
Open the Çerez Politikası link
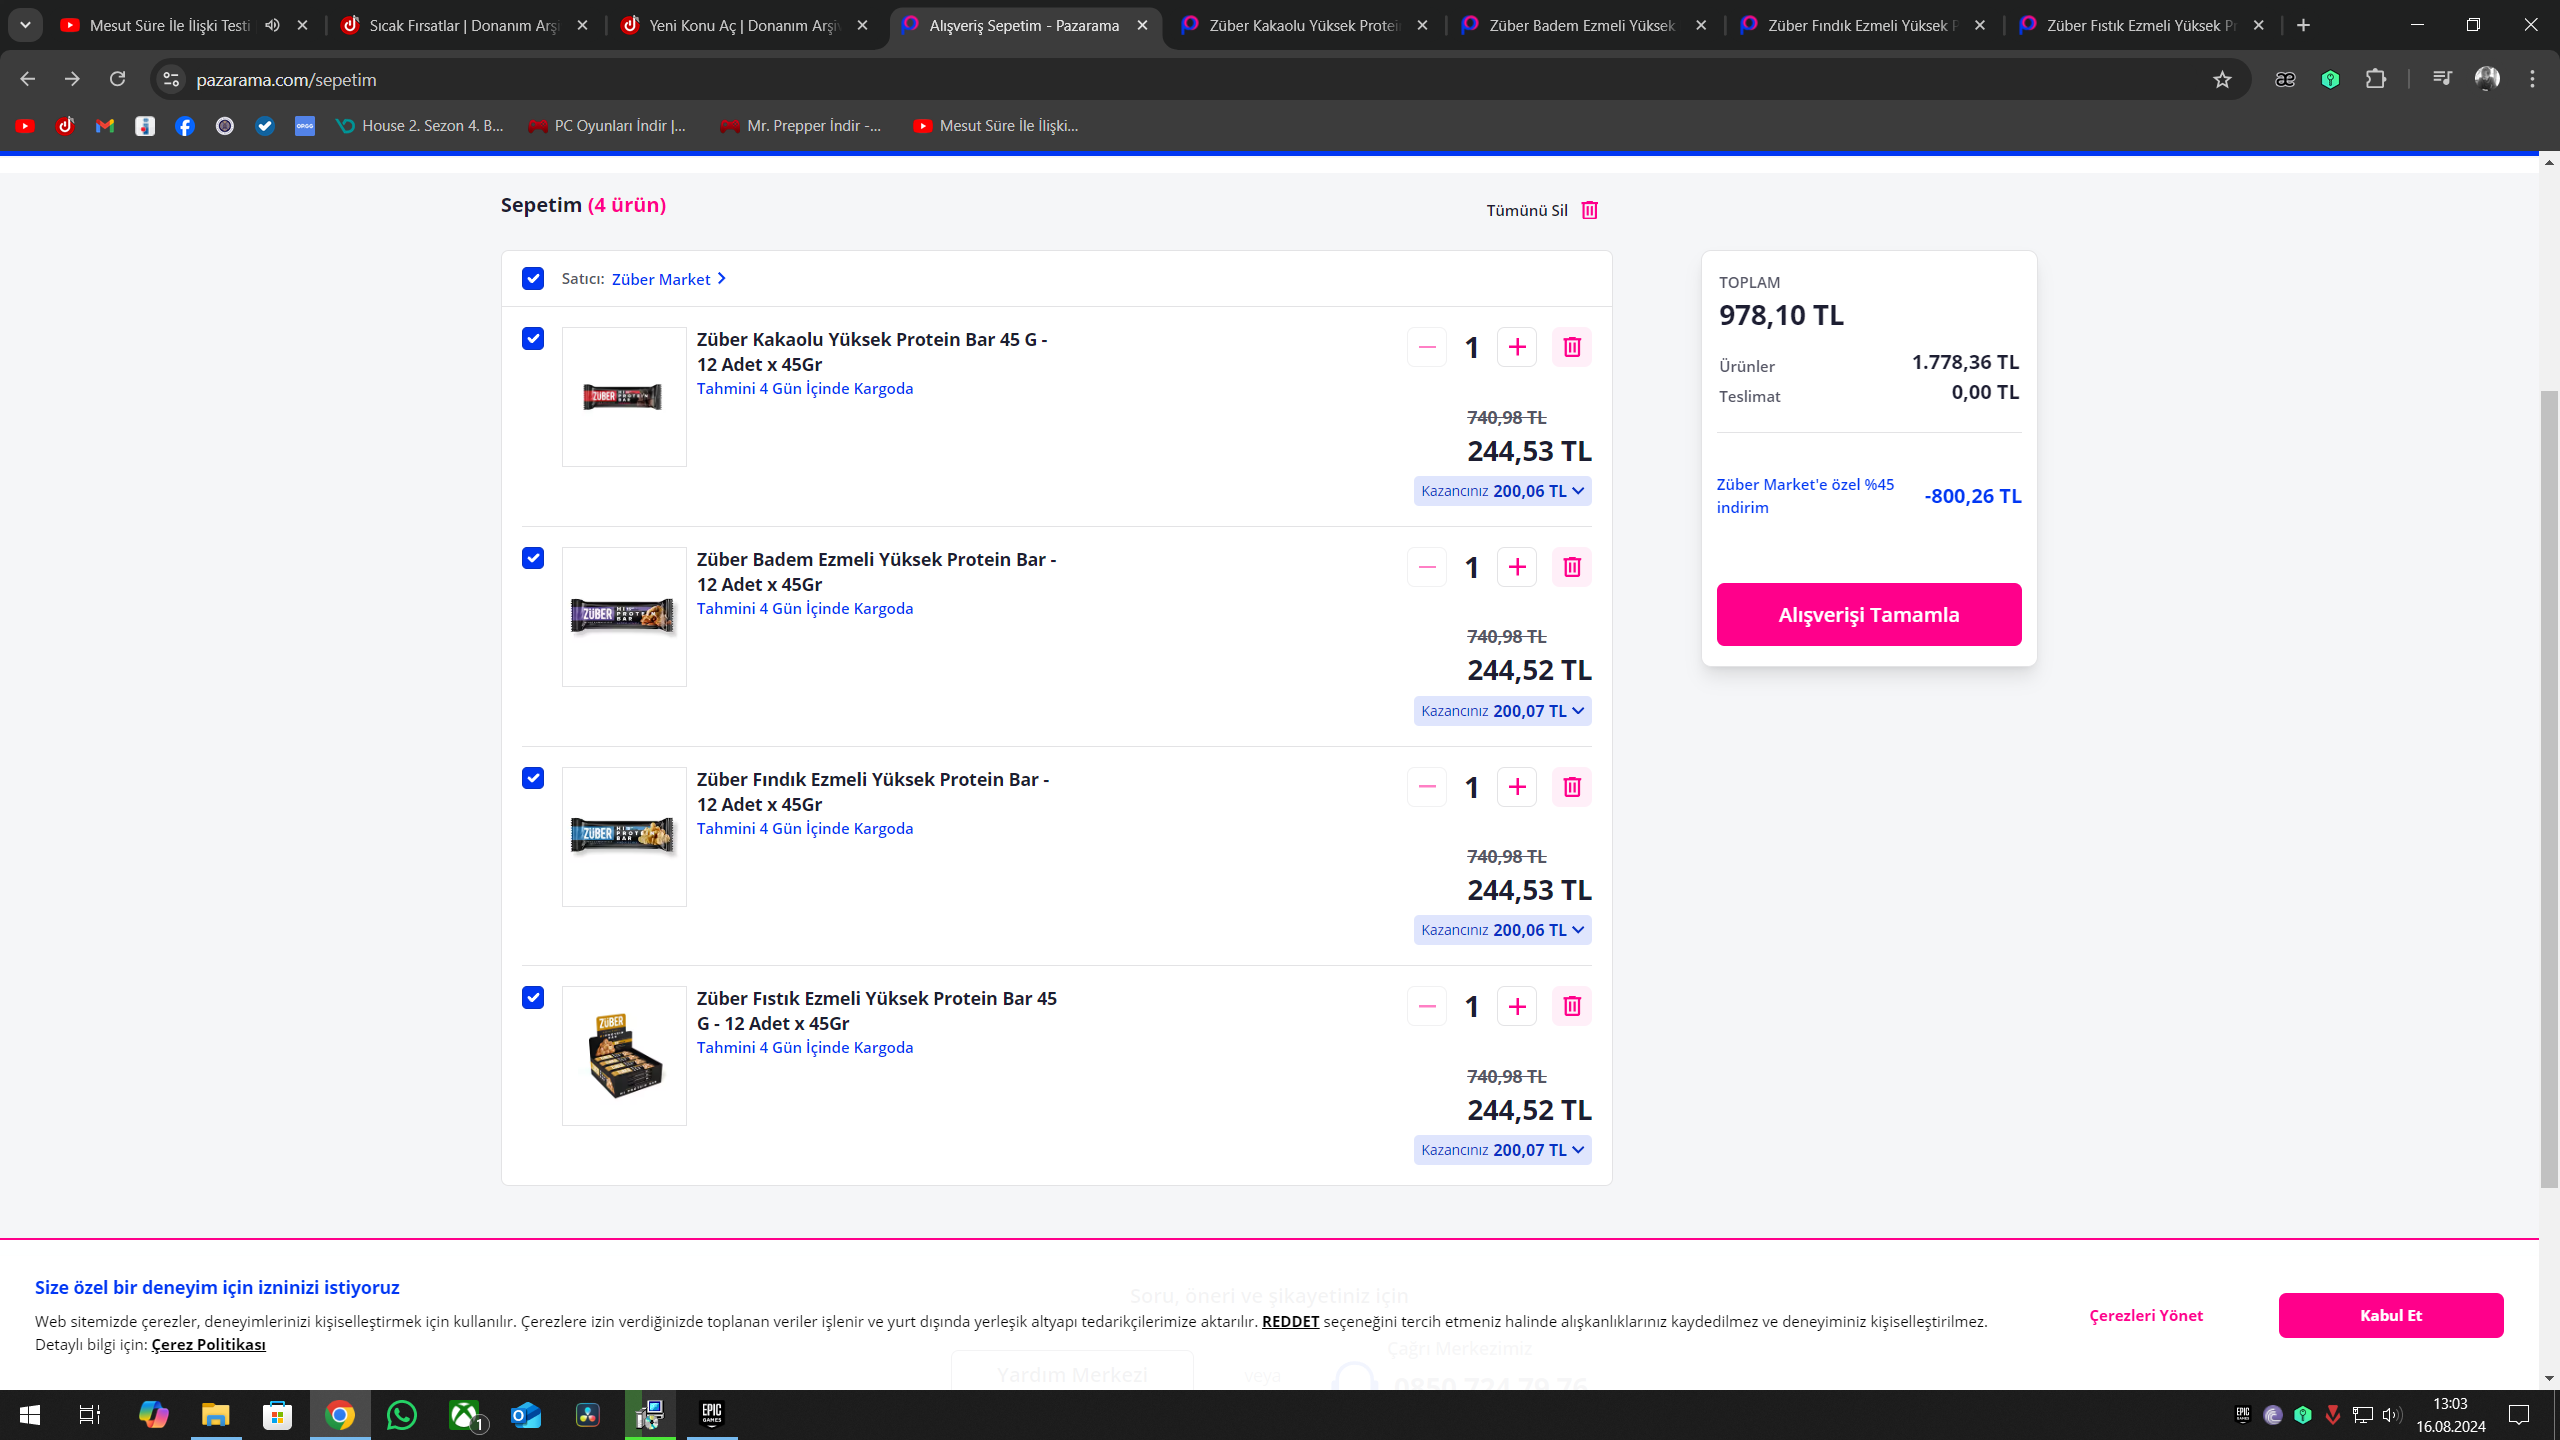[208, 1344]
